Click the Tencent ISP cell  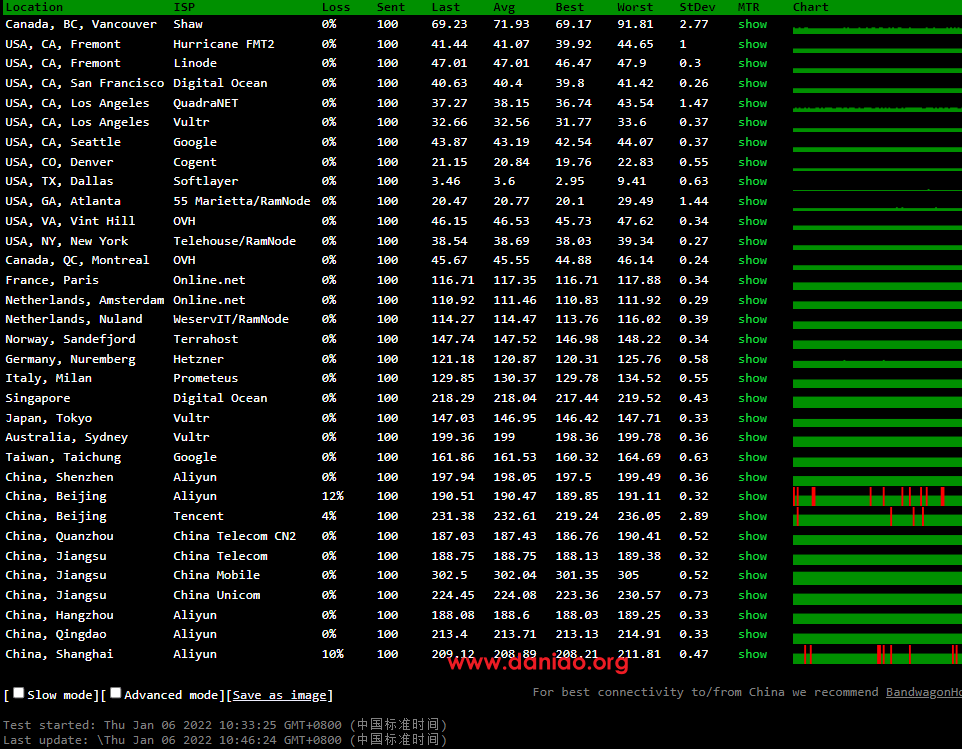click(198, 516)
